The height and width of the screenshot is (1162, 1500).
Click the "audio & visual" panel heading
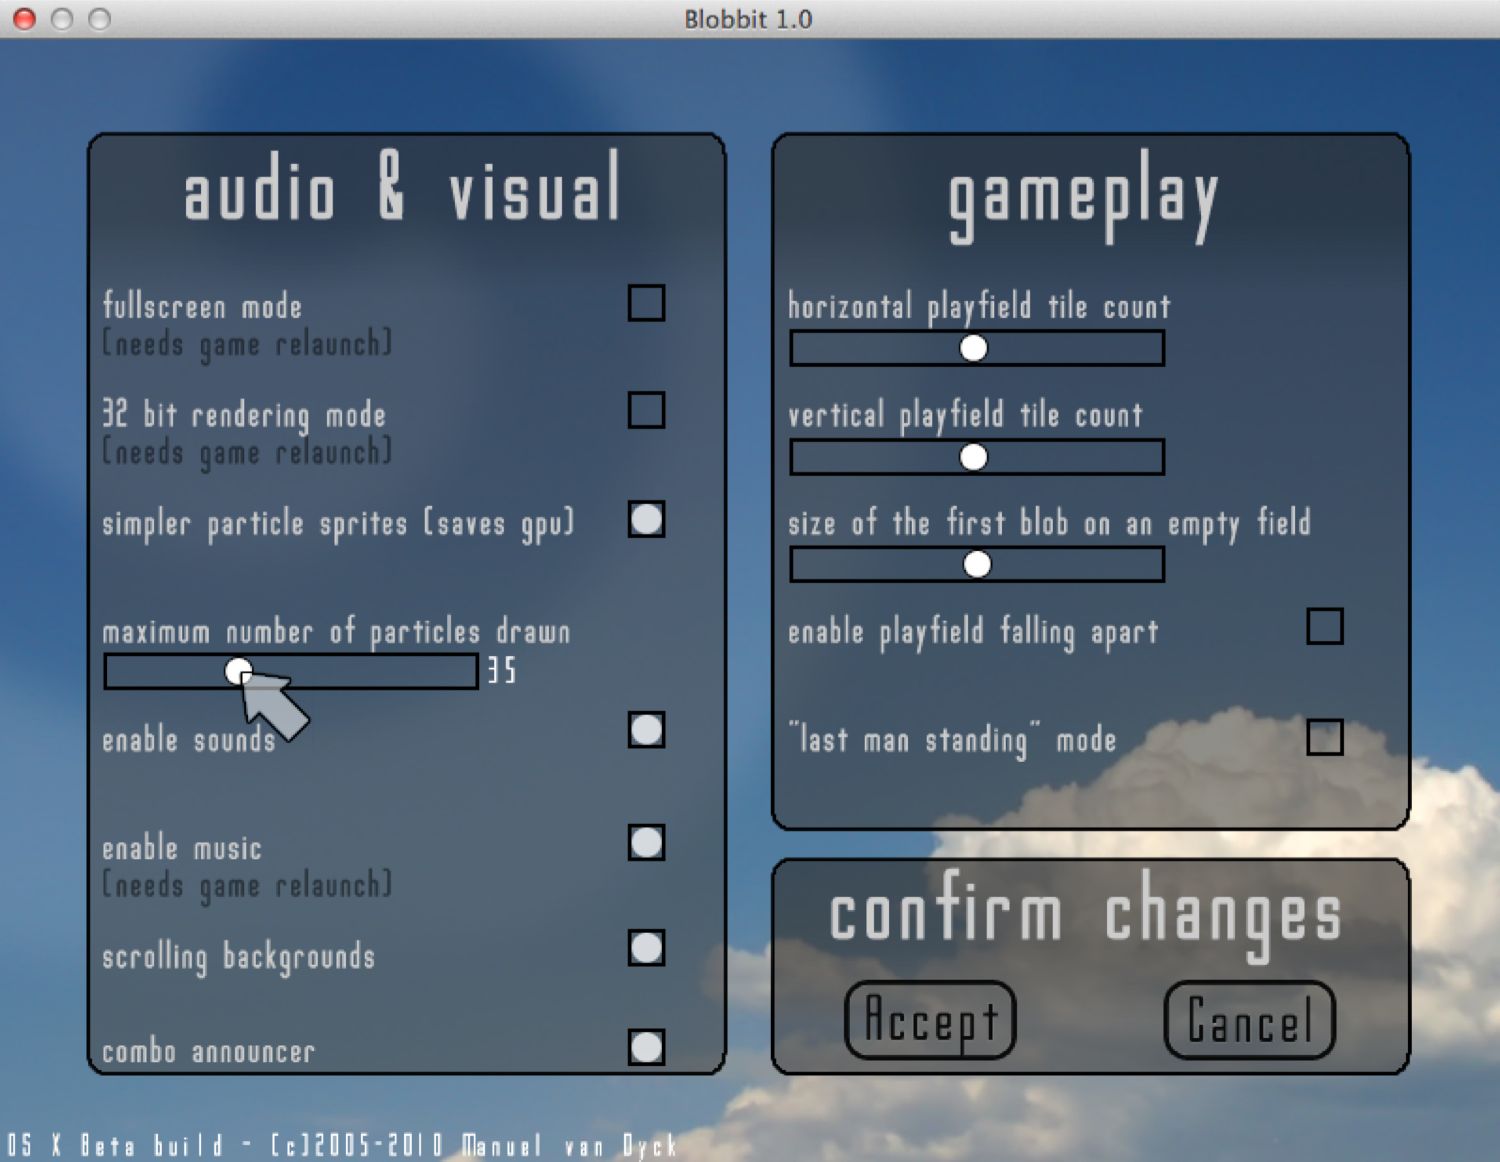pyautogui.click(x=402, y=186)
